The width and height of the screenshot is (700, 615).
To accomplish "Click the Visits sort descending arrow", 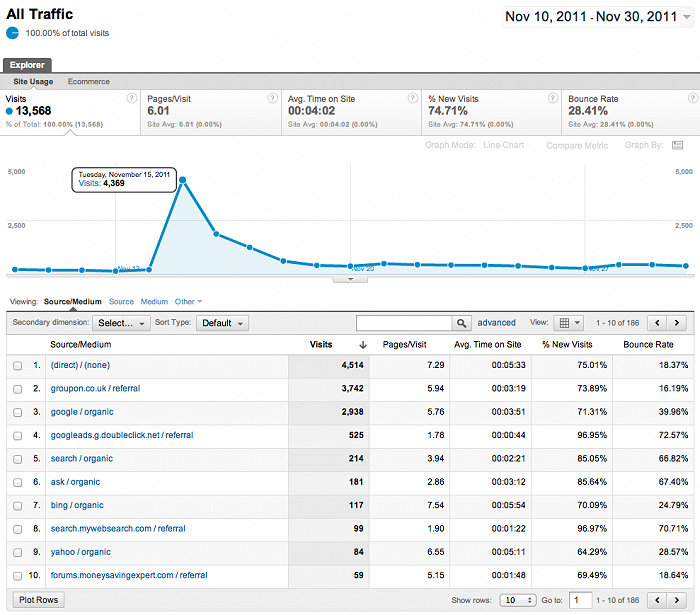I will coord(363,345).
